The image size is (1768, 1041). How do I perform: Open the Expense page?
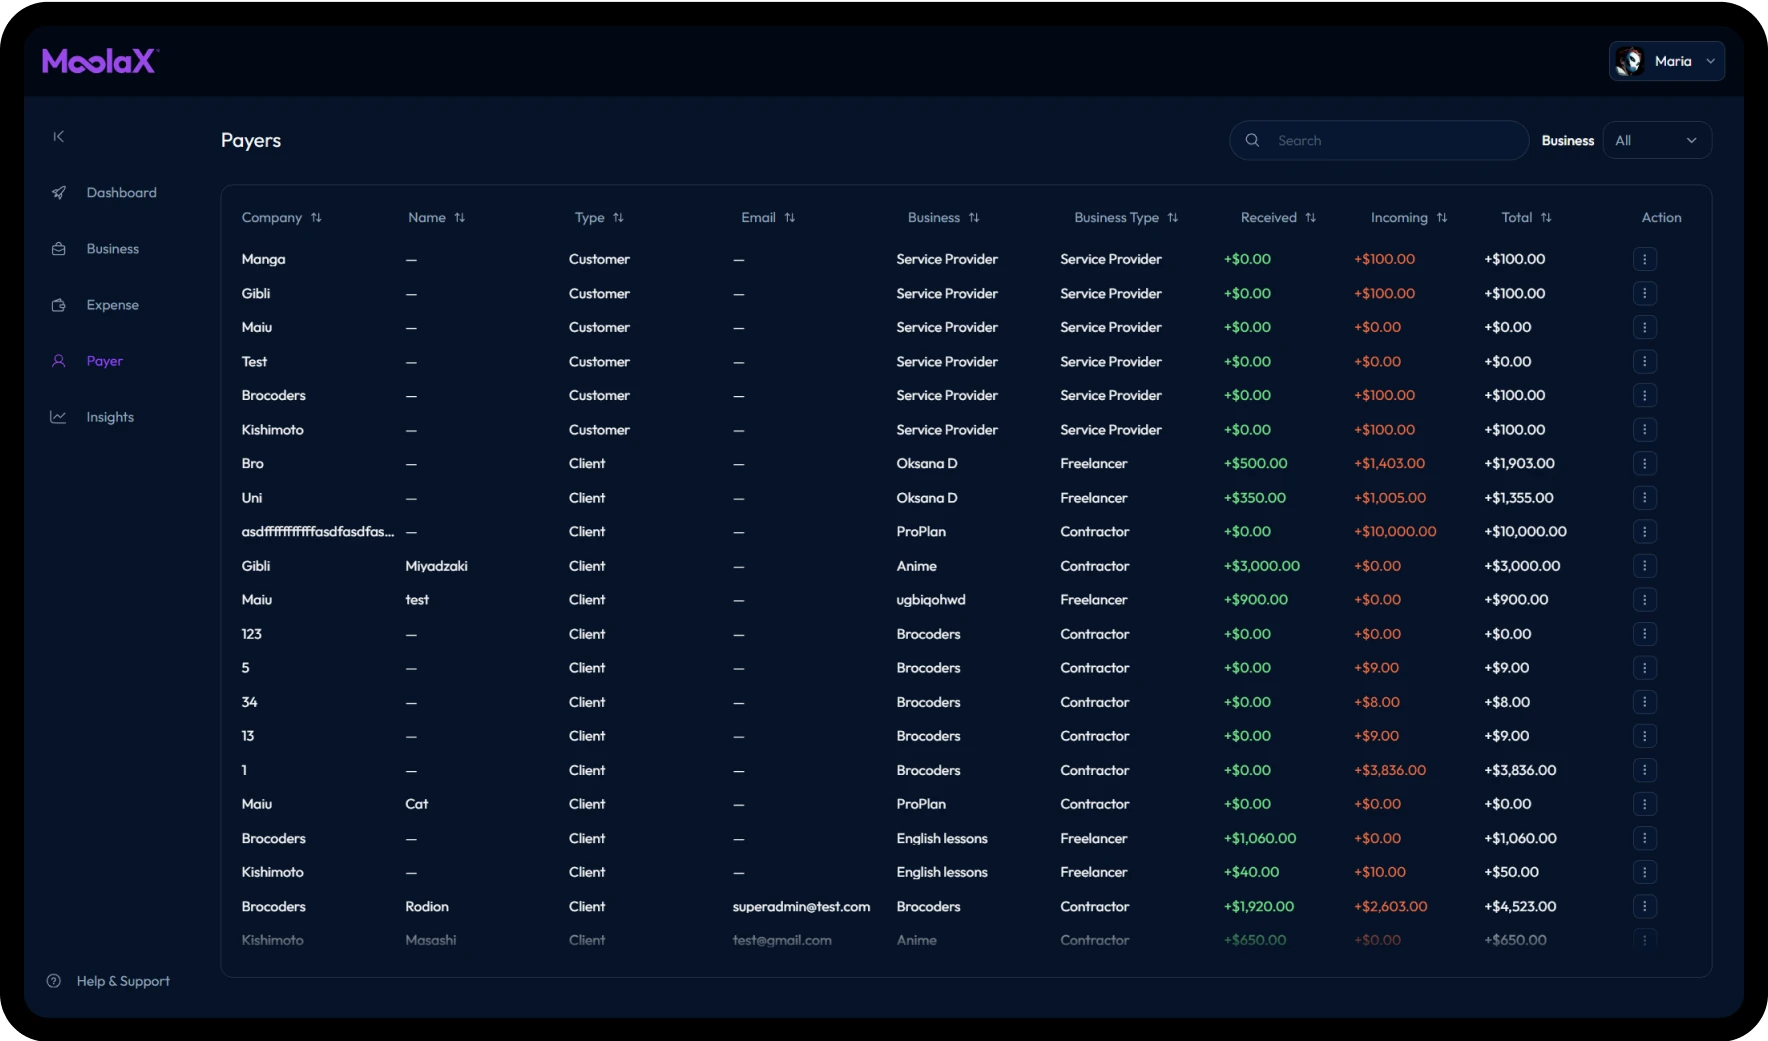[x=112, y=305]
